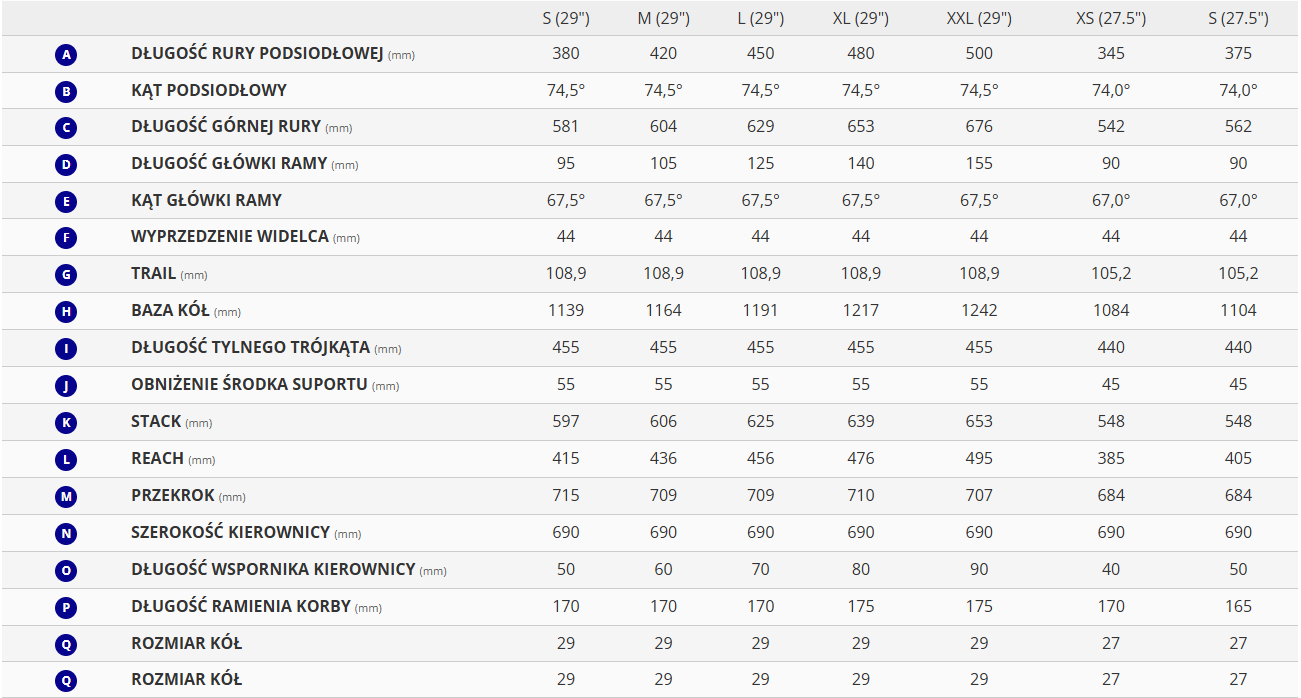Screen dimensions: 1301x698
Task: Select the P icon for crank arm length
Action: (x=66, y=607)
